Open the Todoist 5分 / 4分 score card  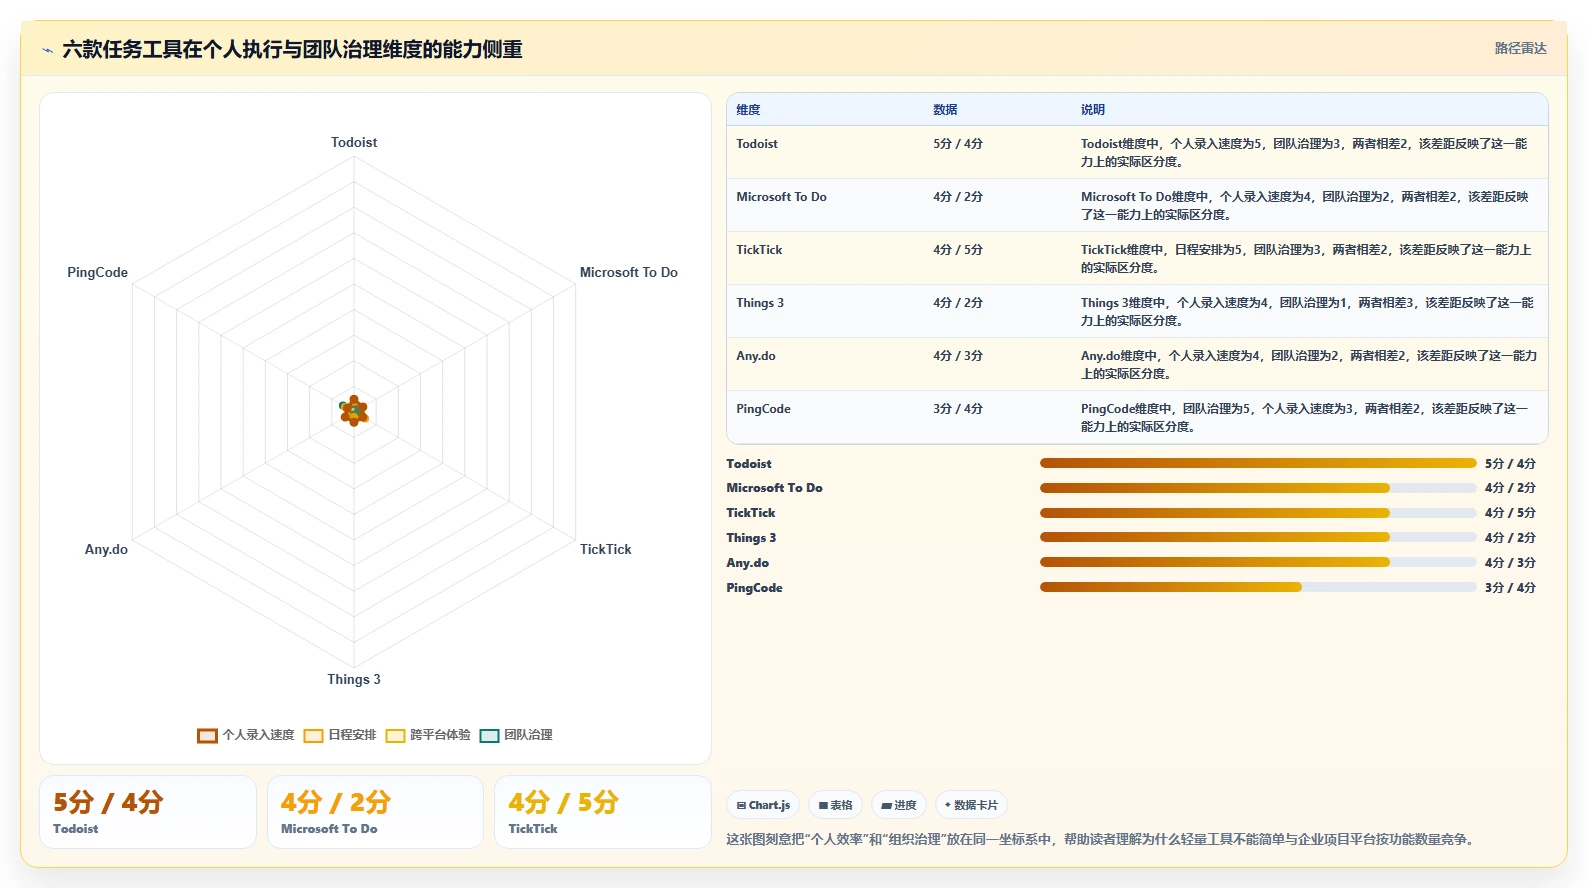pos(148,812)
